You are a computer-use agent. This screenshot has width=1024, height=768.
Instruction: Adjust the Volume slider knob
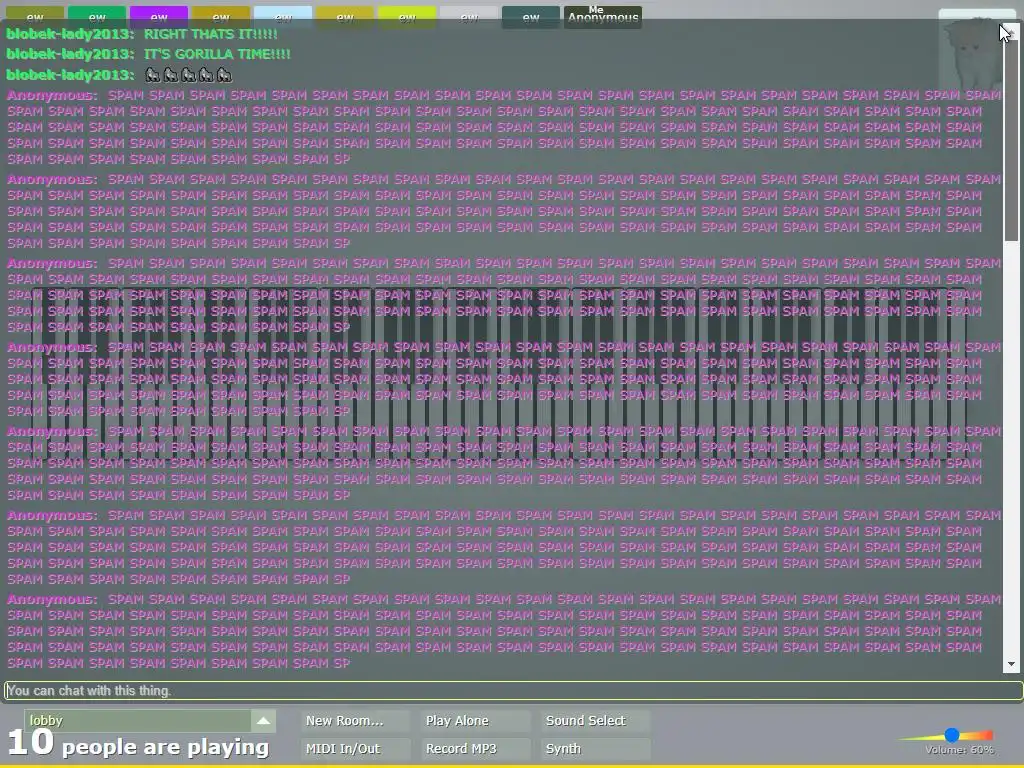(952, 735)
